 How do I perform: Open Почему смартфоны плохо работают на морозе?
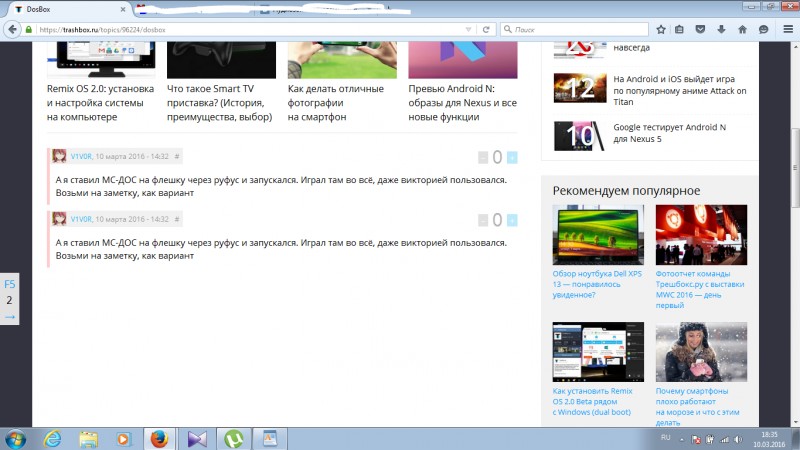point(697,407)
